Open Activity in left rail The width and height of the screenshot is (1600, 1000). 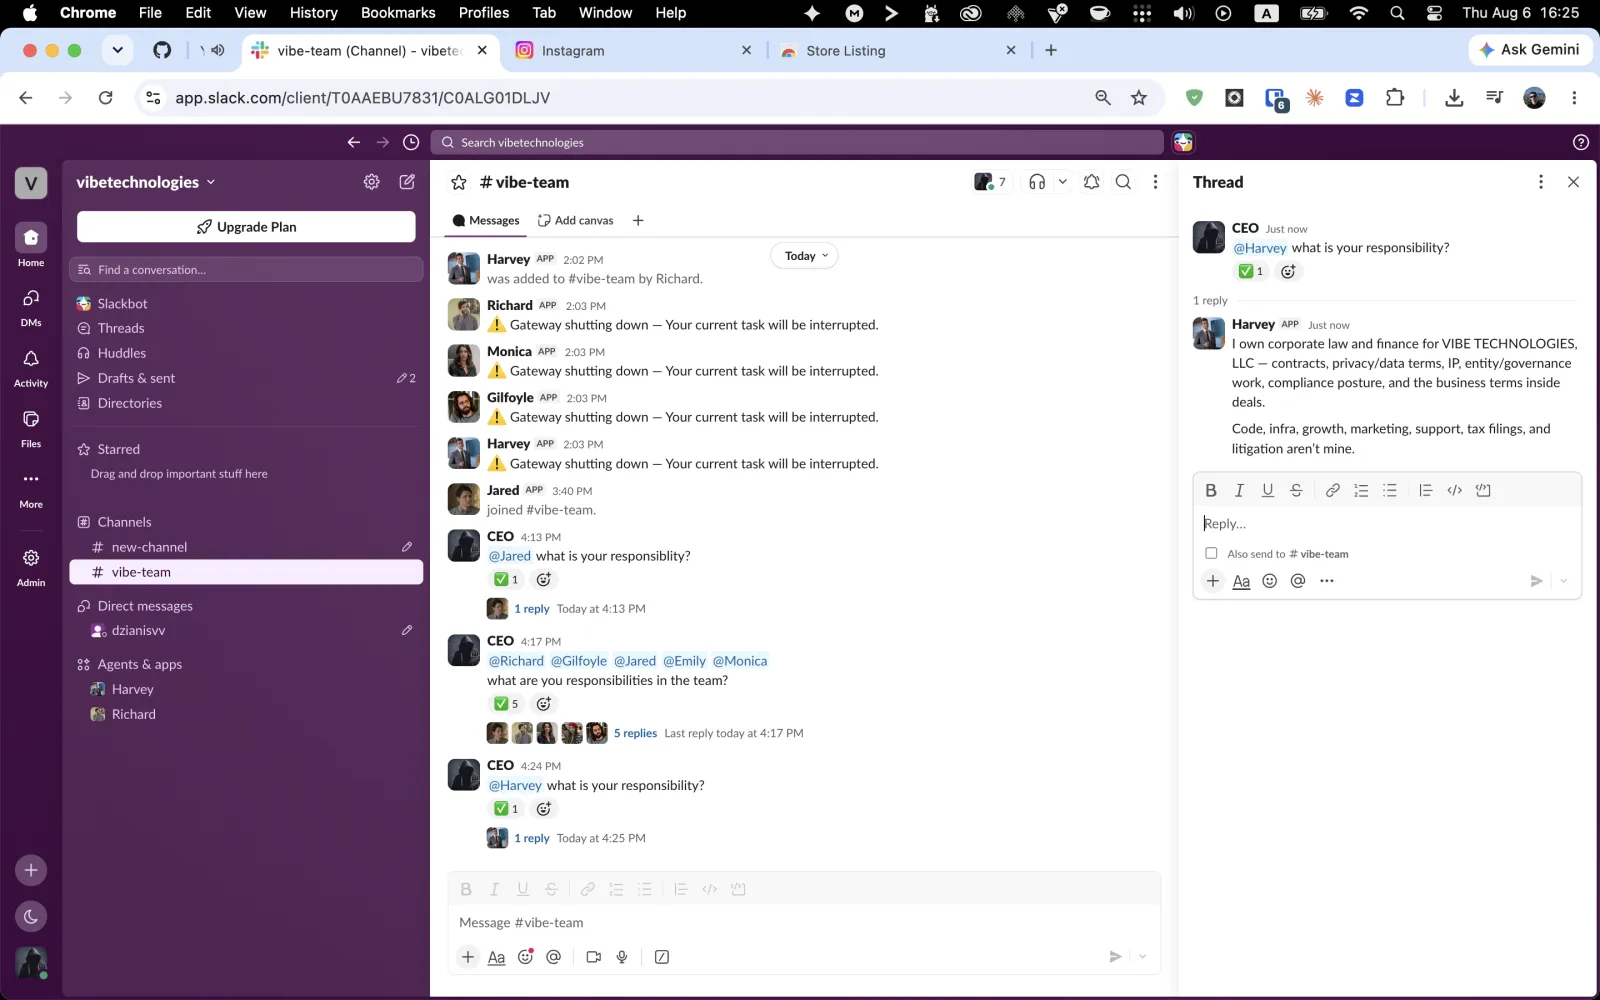[31, 367]
